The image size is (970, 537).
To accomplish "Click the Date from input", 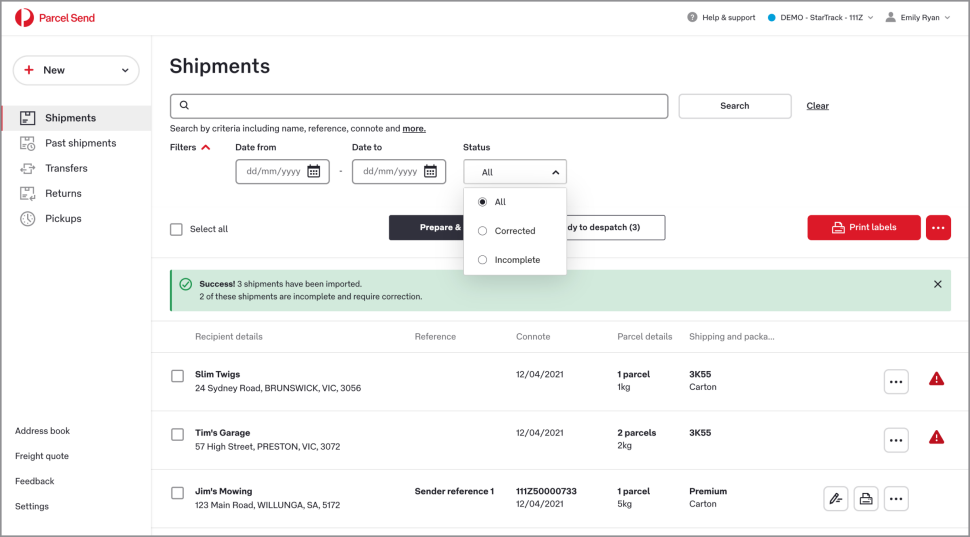I will point(282,171).
